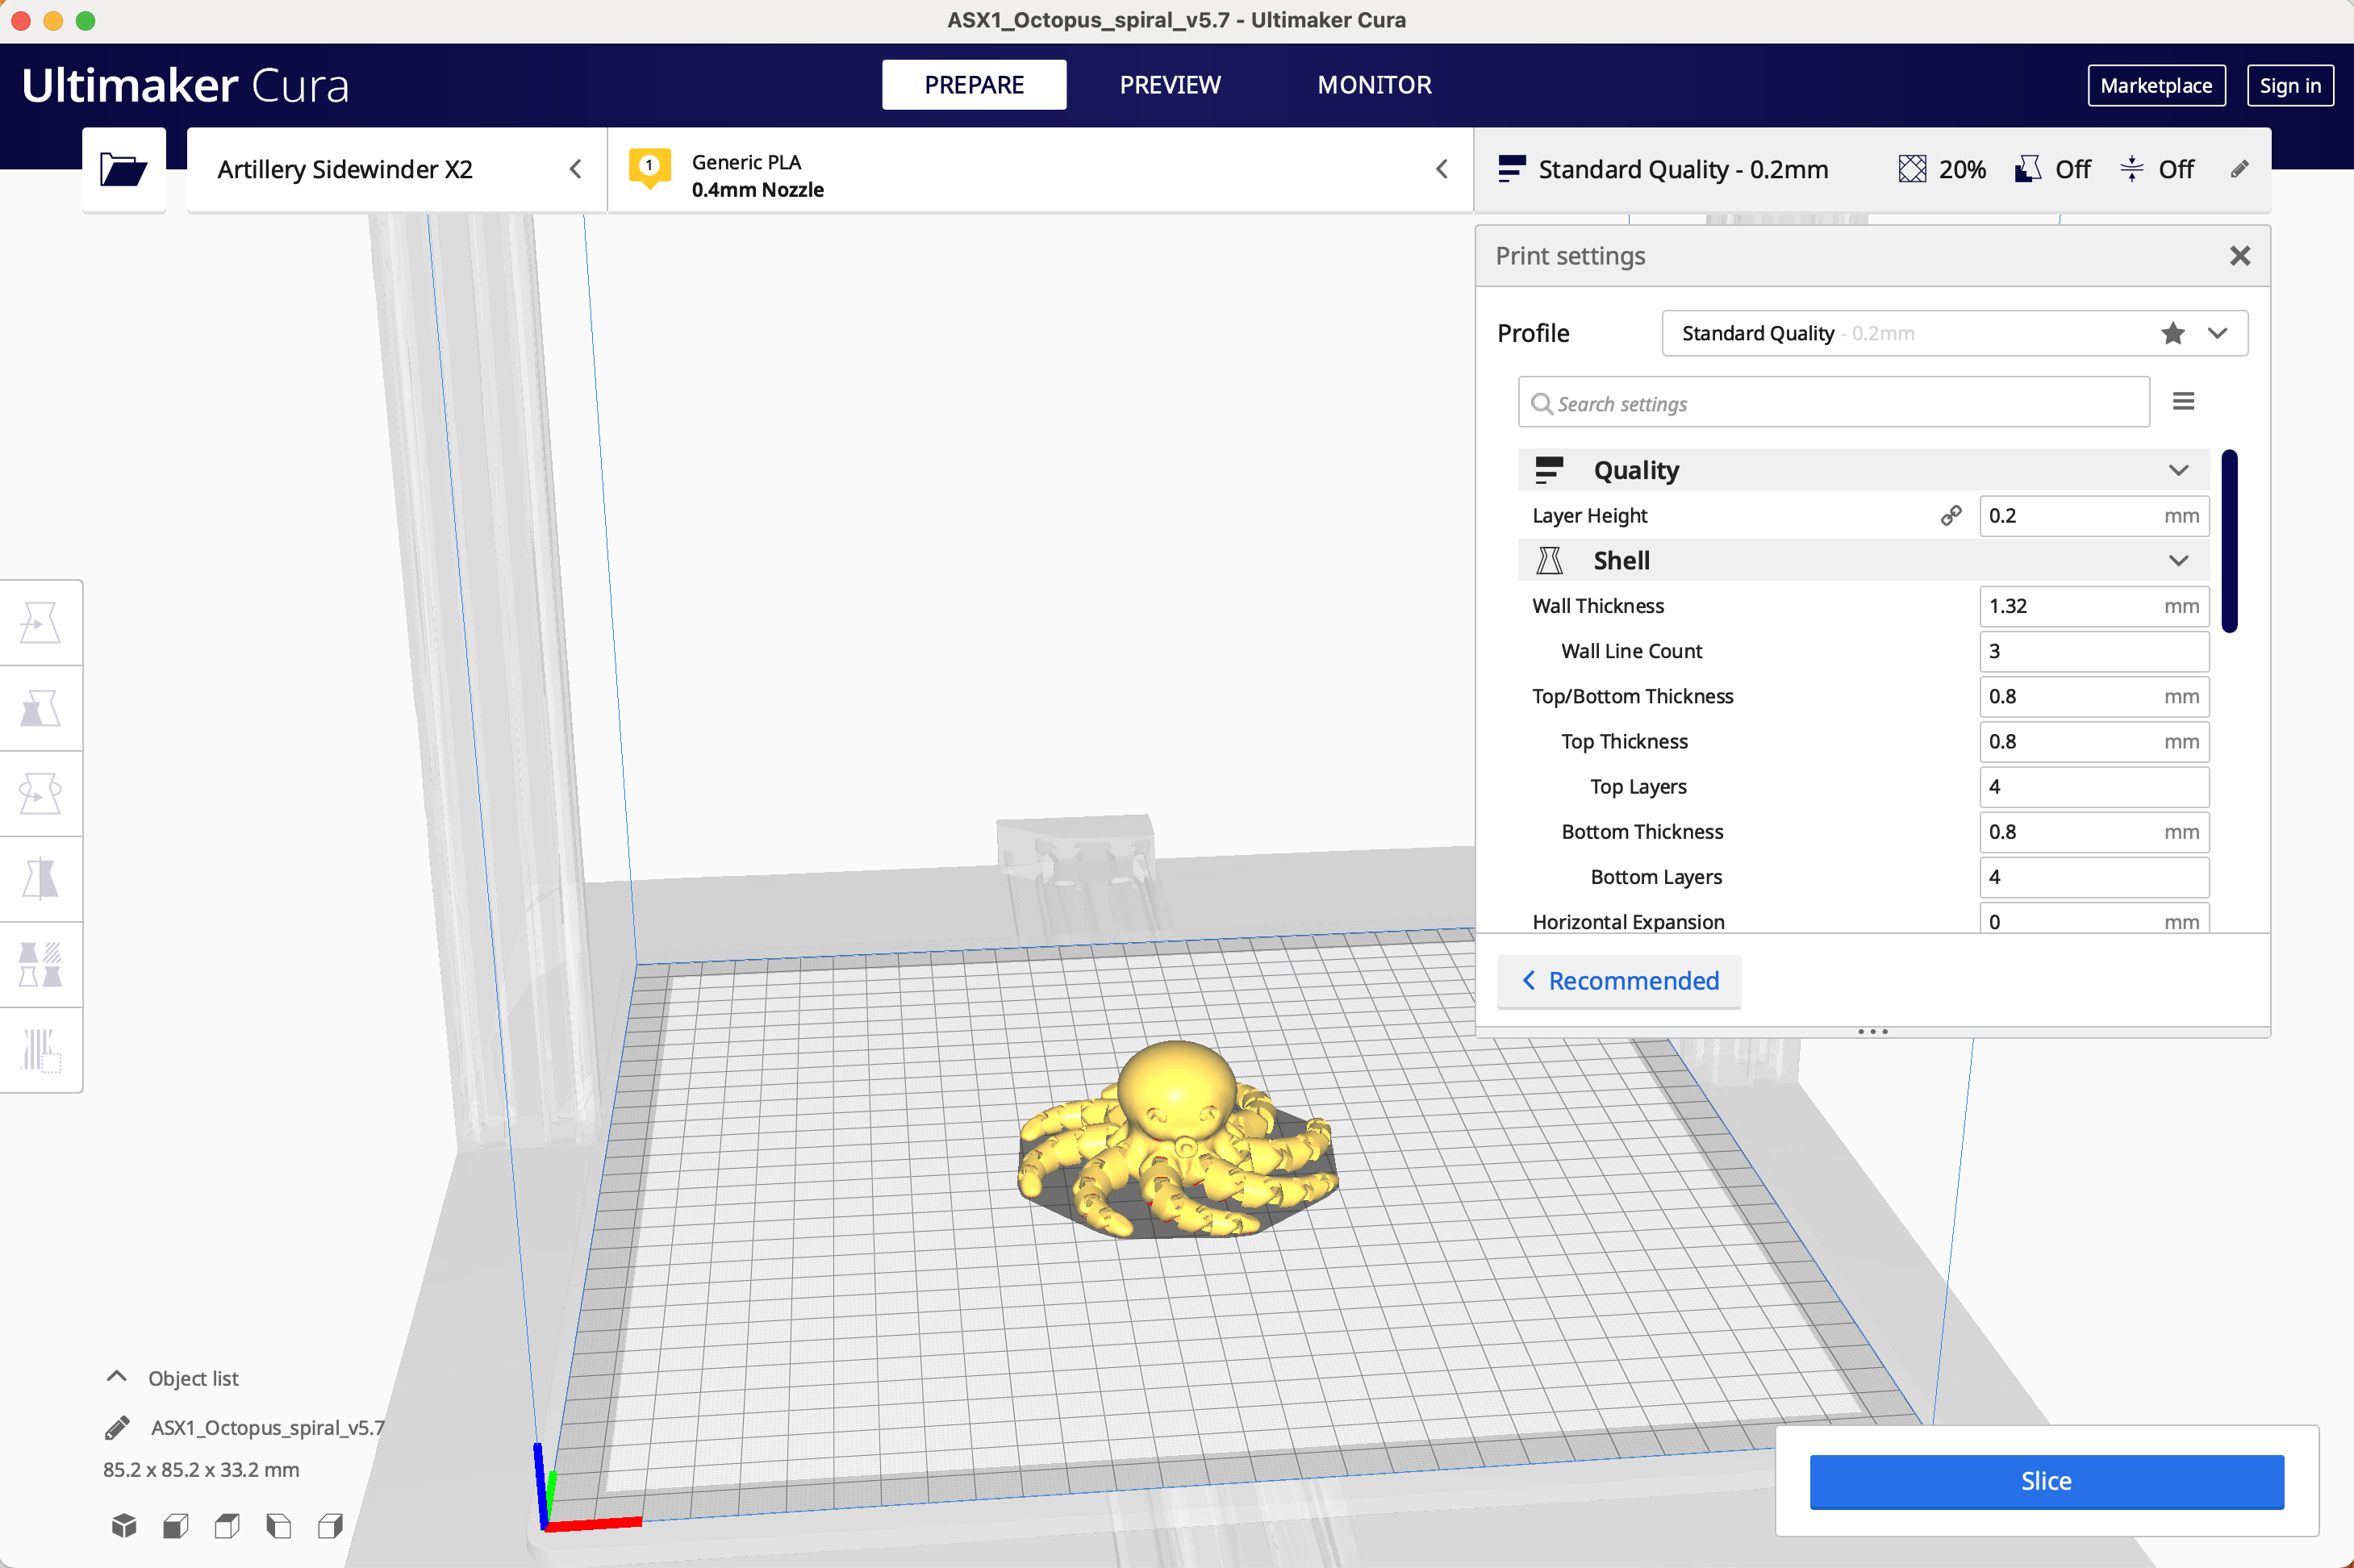The width and height of the screenshot is (2354, 1568).
Task: Click the extruder 1 material icon
Action: click(649, 168)
